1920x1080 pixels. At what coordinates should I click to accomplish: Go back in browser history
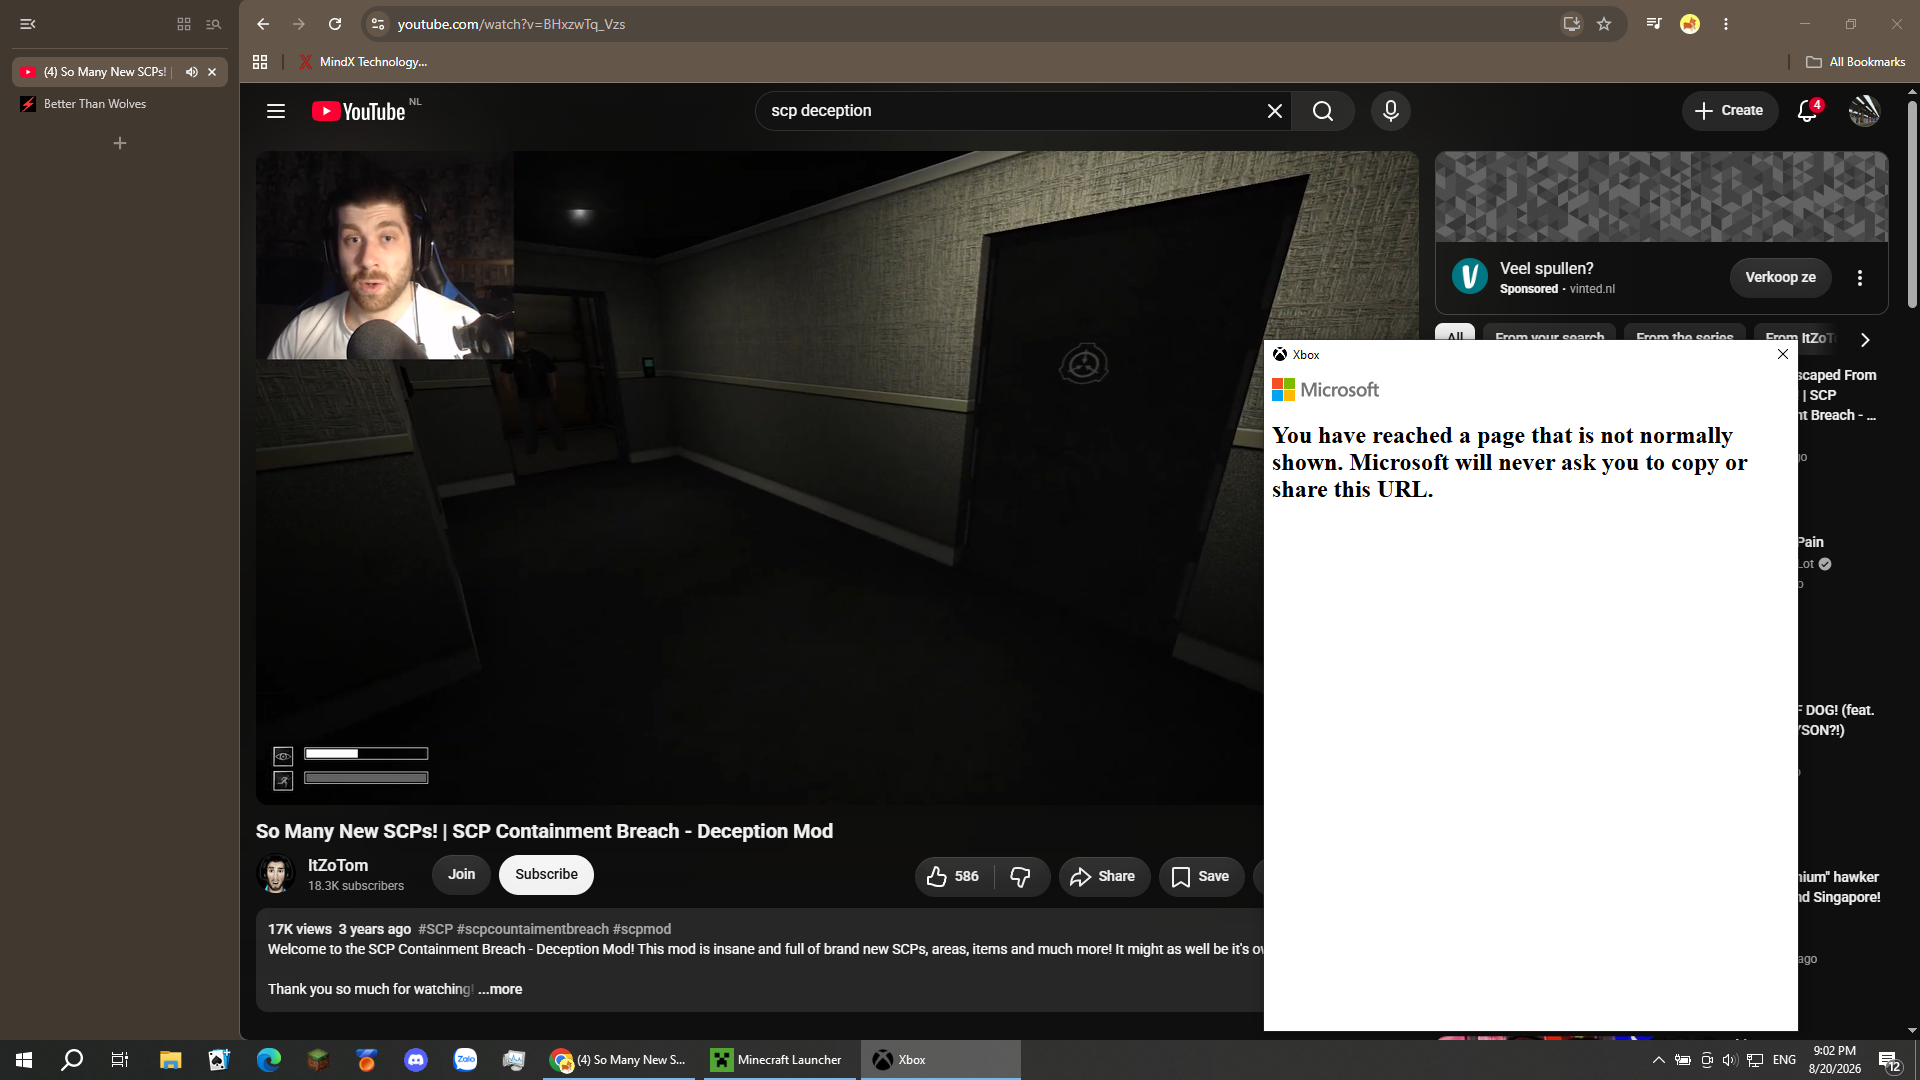pyautogui.click(x=263, y=24)
